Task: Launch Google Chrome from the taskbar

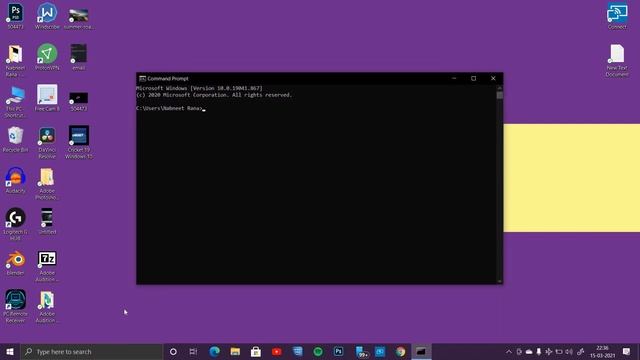Action: [x=400, y=351]
